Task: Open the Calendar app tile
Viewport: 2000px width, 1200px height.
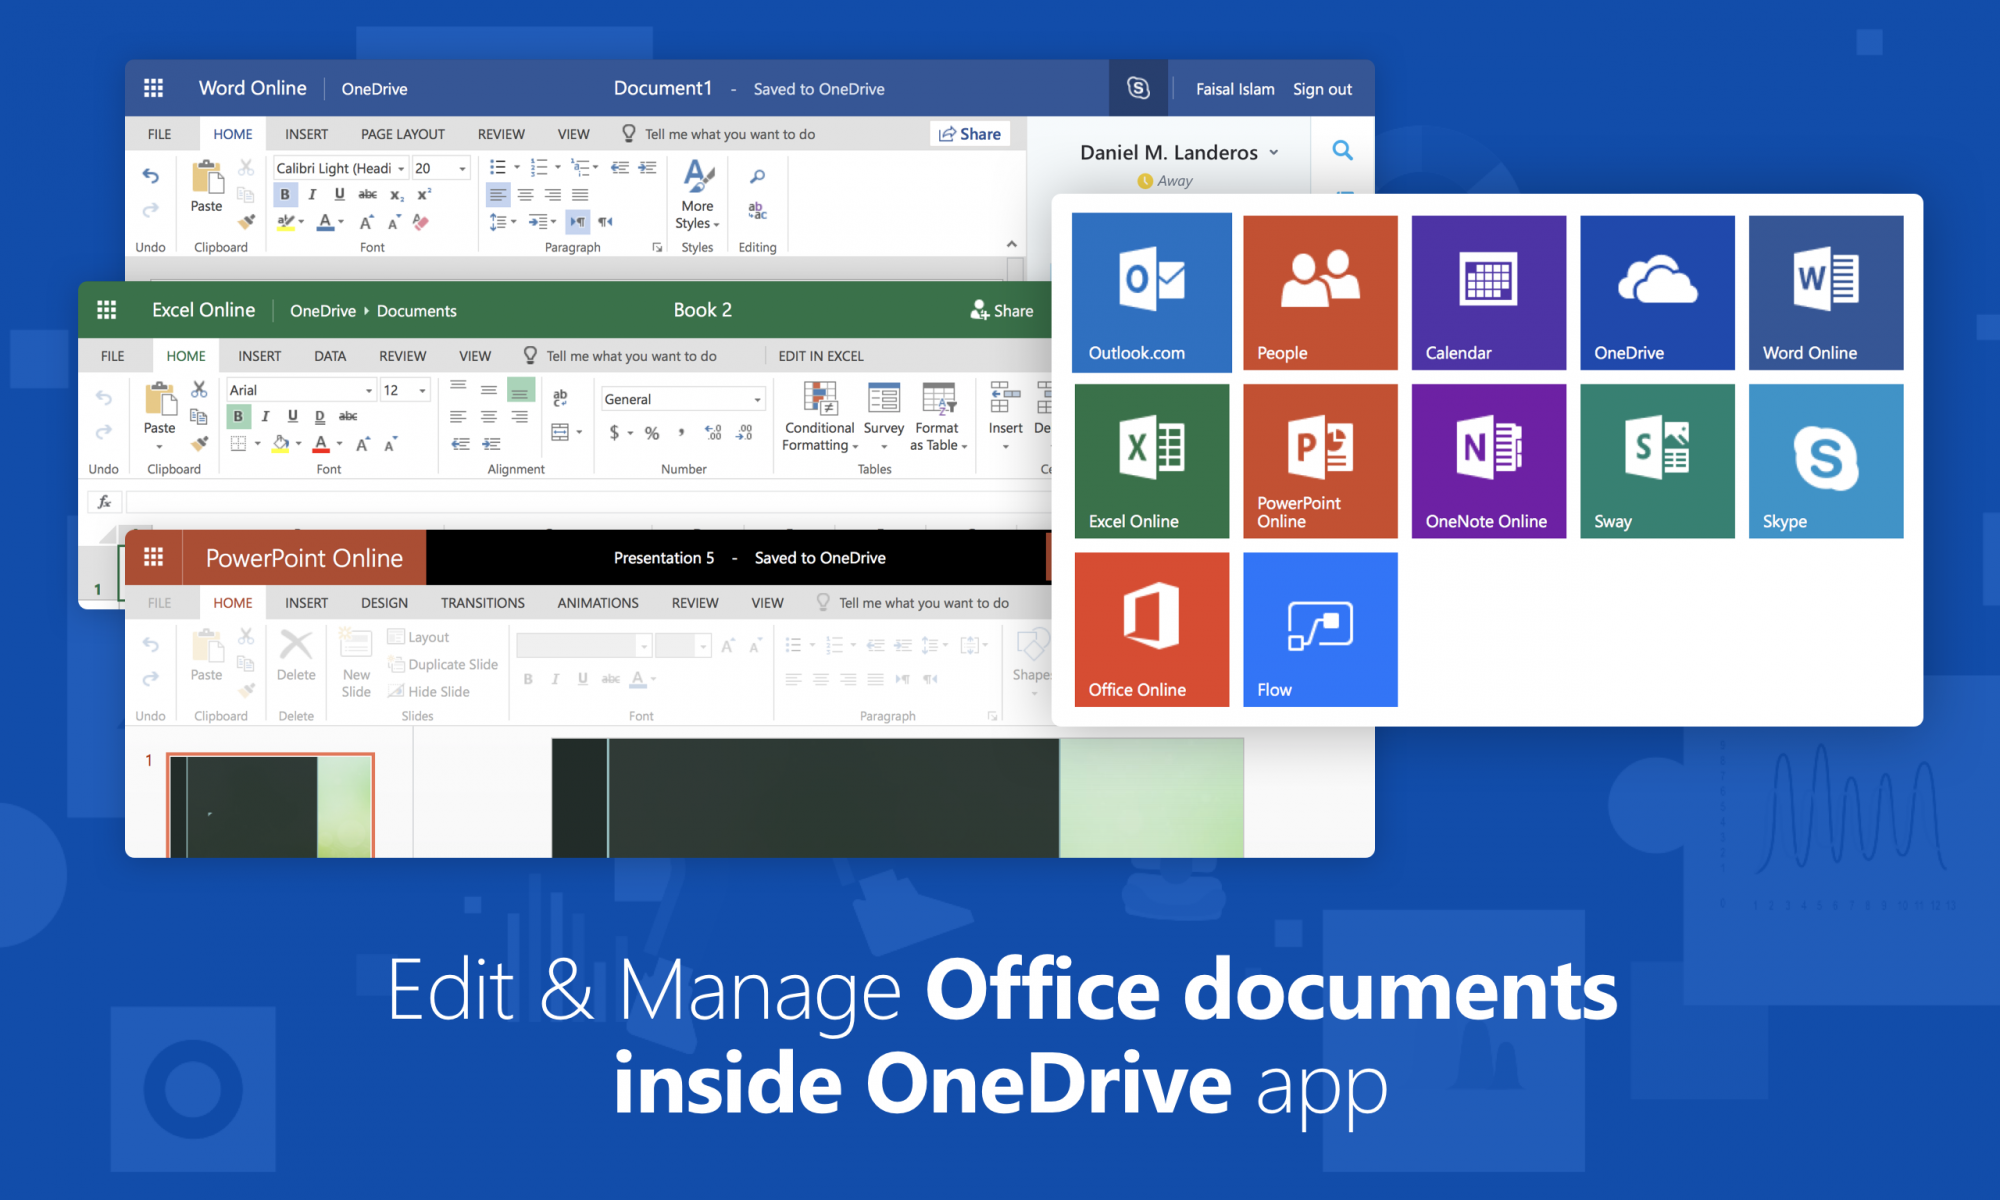Action: [1488, 292]
